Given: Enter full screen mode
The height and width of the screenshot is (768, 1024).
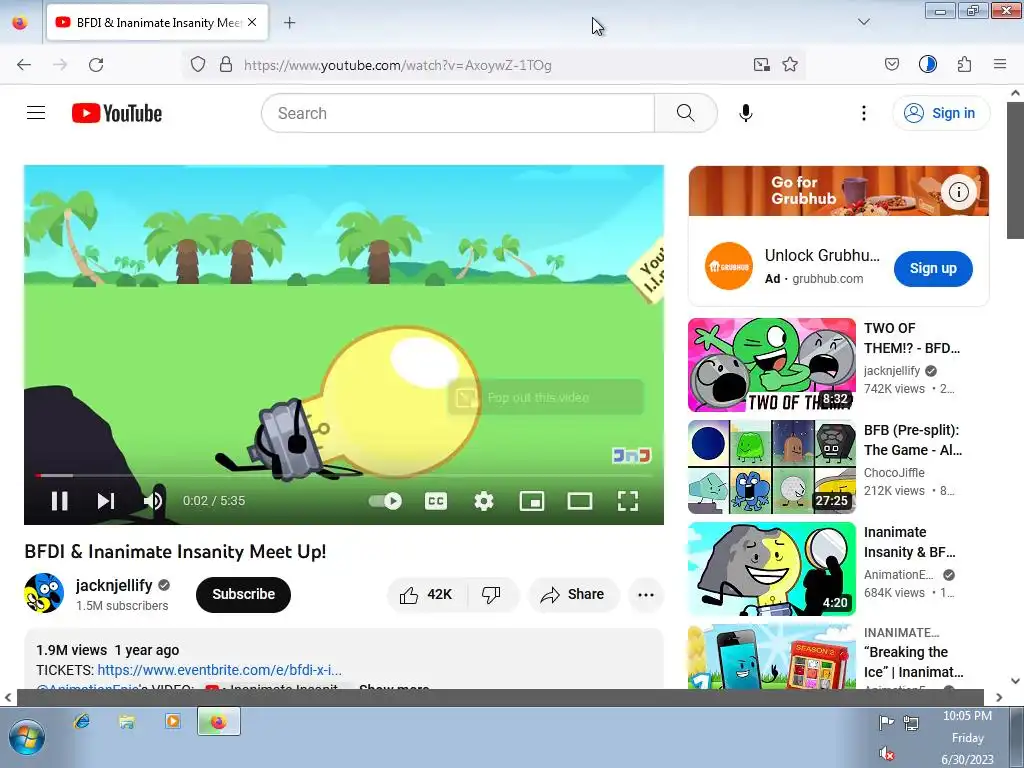Looking at the screenshot, I should [628, 501].
